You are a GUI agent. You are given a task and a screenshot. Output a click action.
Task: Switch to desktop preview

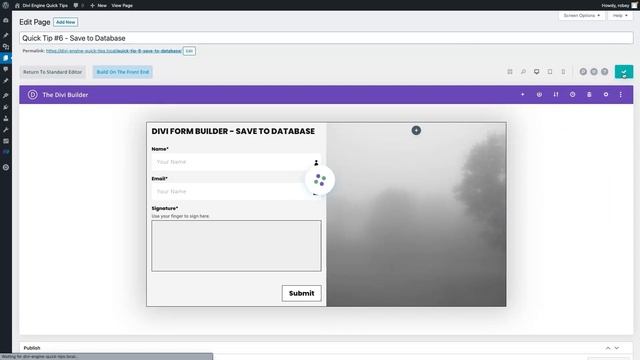tap(537, 72)
